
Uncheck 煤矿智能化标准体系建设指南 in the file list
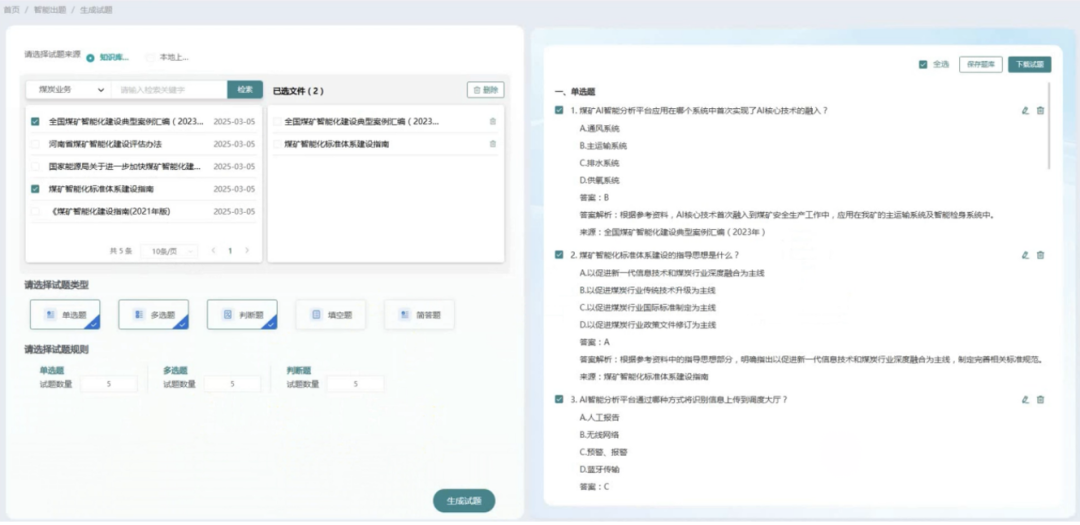tap(35, 189)
